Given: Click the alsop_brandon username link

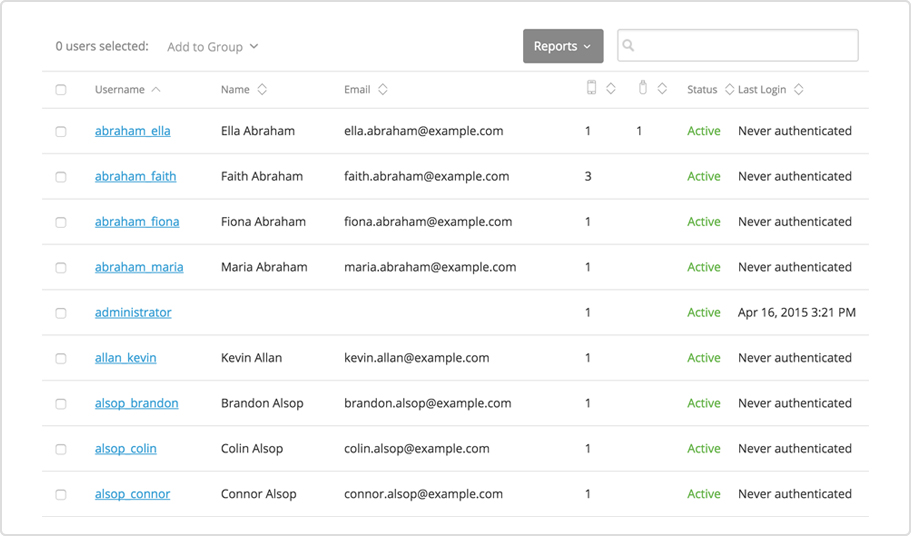Looking at the screenshot, I should 136,404.
